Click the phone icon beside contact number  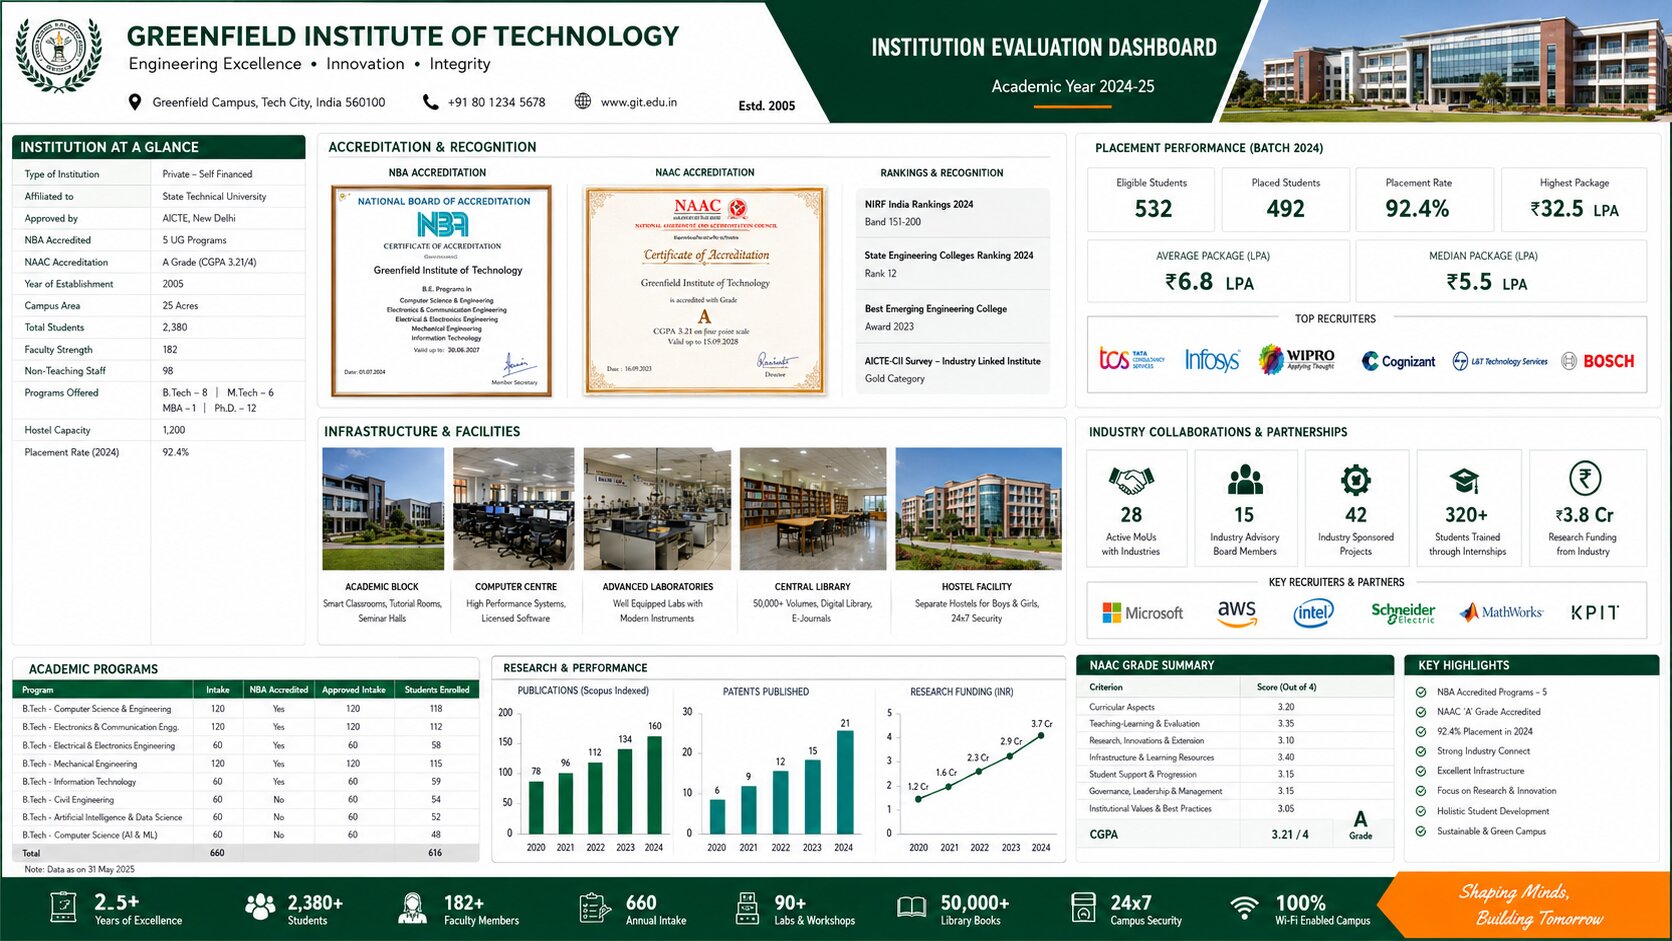click(x=430, y=102)
